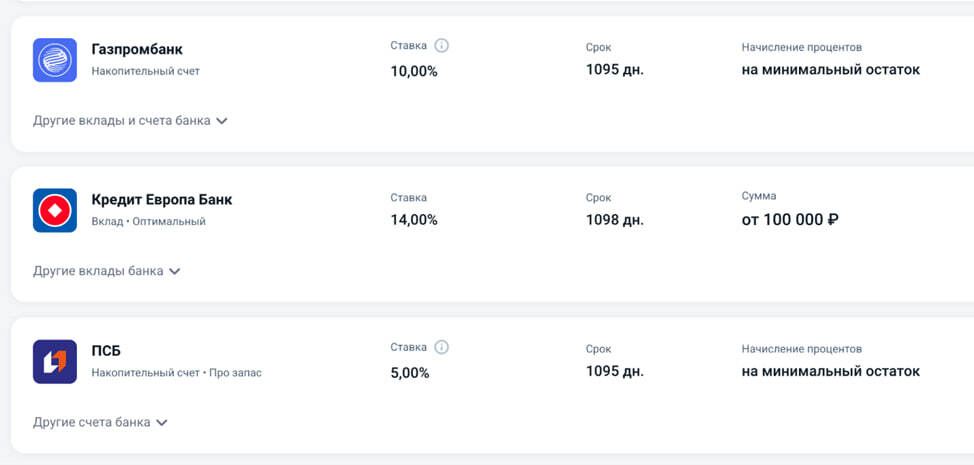
Task: Click the 5,00% rate of ПСБ
Action: [x=410, y=373]
